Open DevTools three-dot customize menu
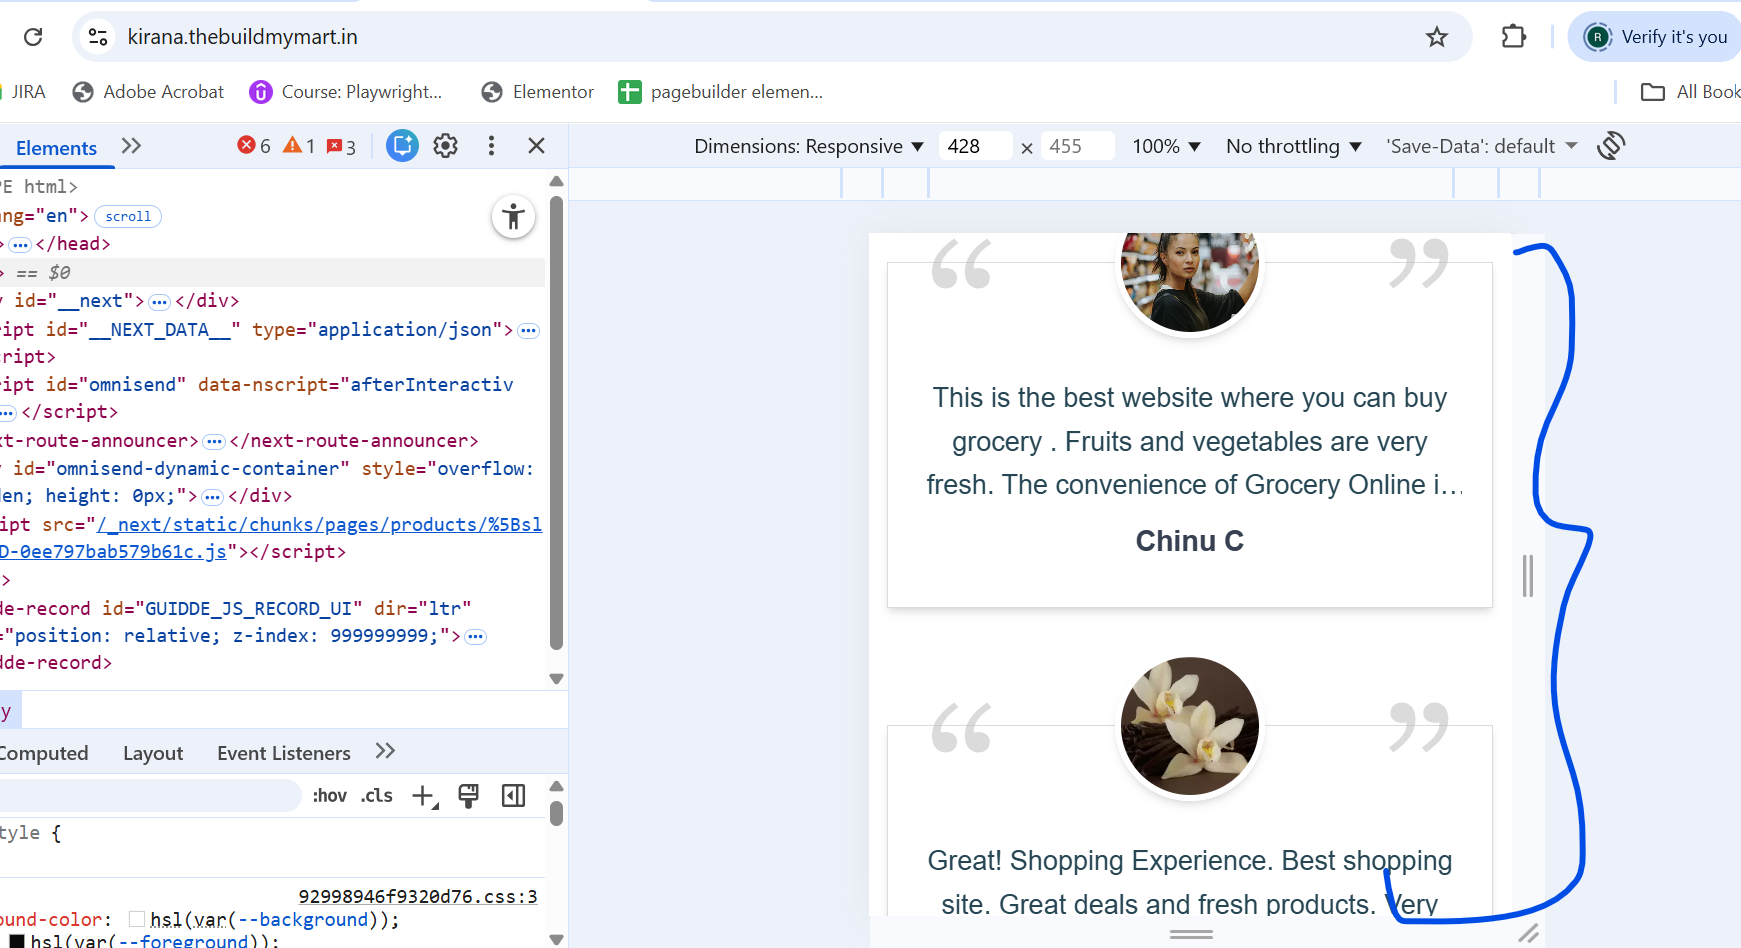Screen dimensions: 1741x948 [x=491, y=146]
